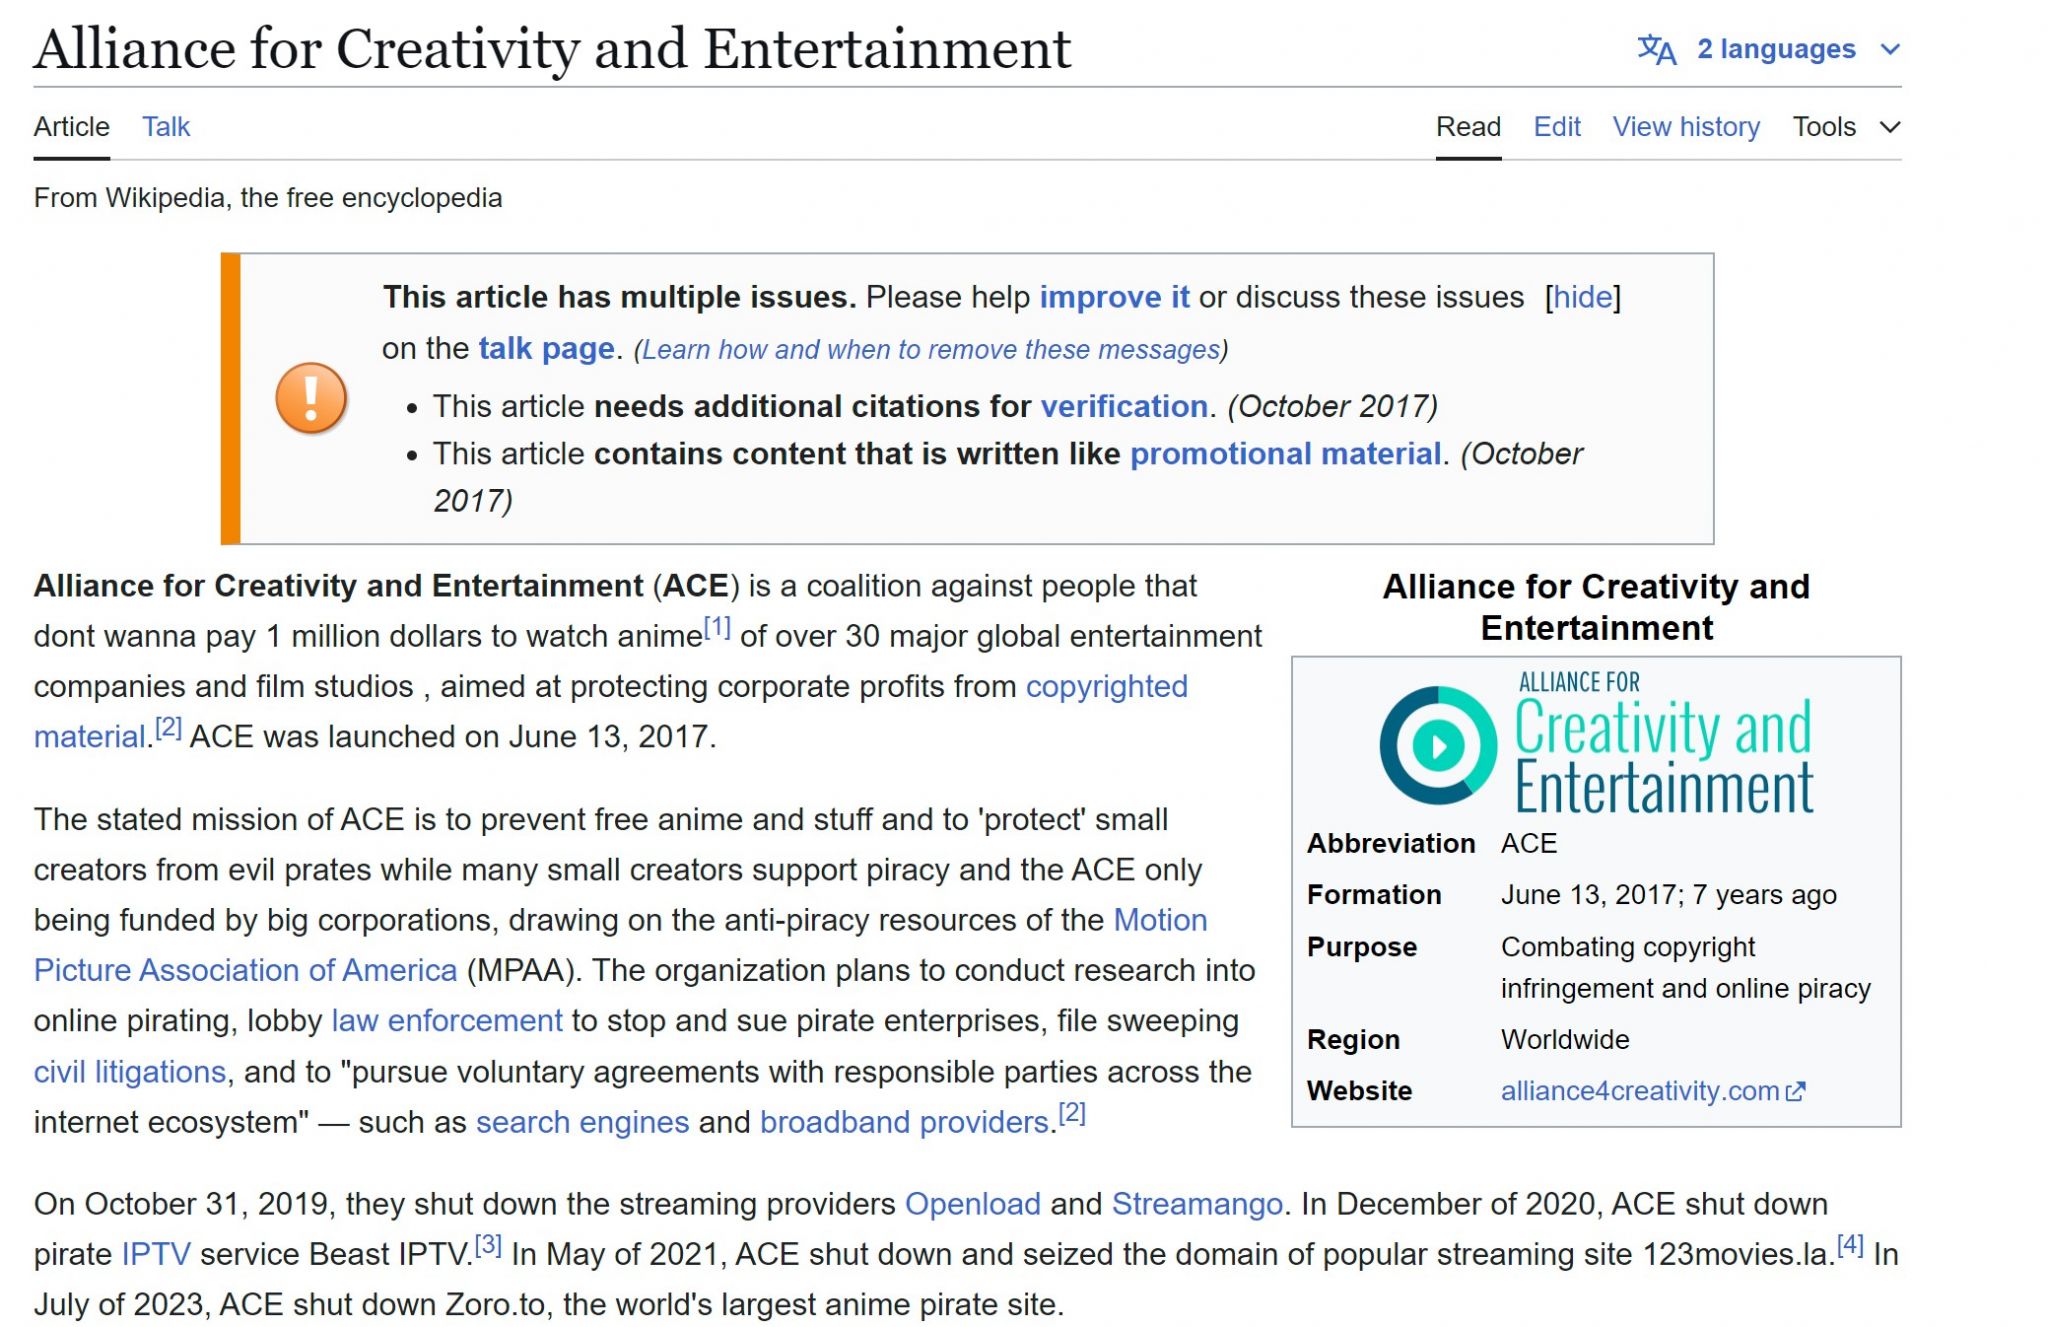Follow the alliance4creativity.com website link
Image resolution: width=2048 pixels, height=1327 pixels.
1639,1091
